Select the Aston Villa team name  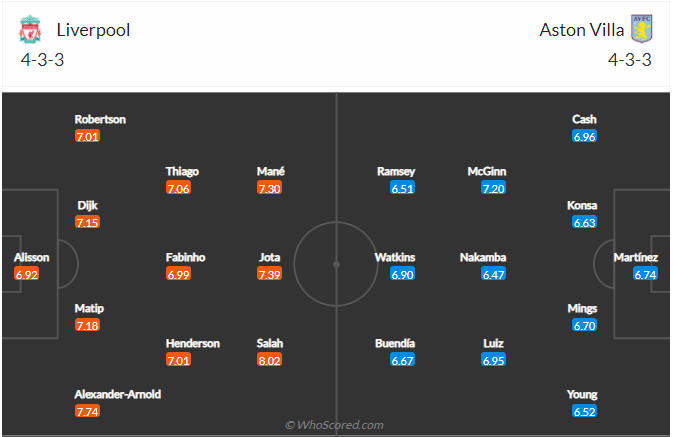click(x=580, y=30)
